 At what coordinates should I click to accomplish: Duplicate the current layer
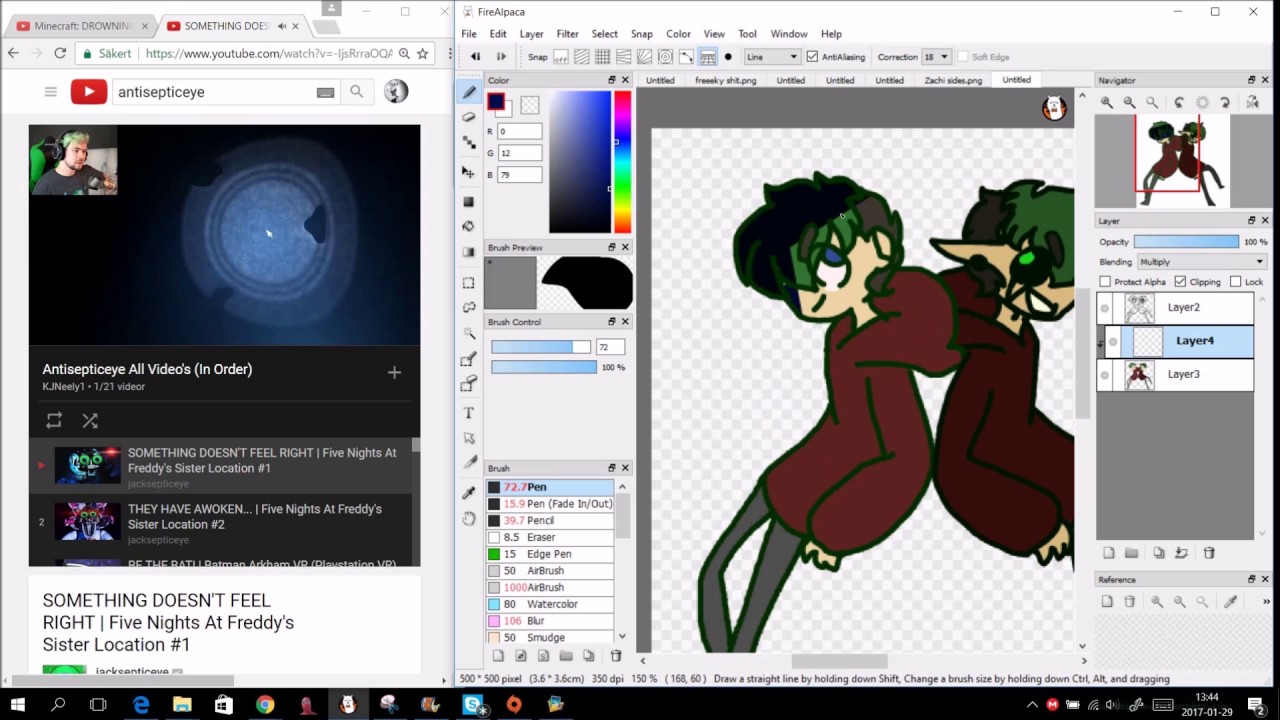tap(1158, 553)
